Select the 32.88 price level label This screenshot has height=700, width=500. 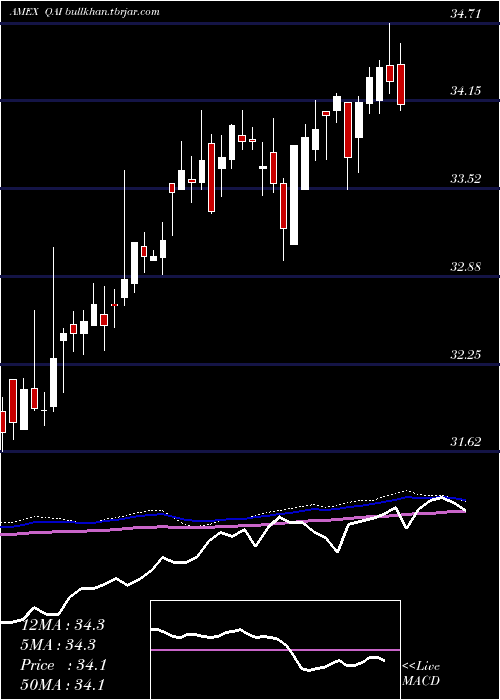[465, 267]
